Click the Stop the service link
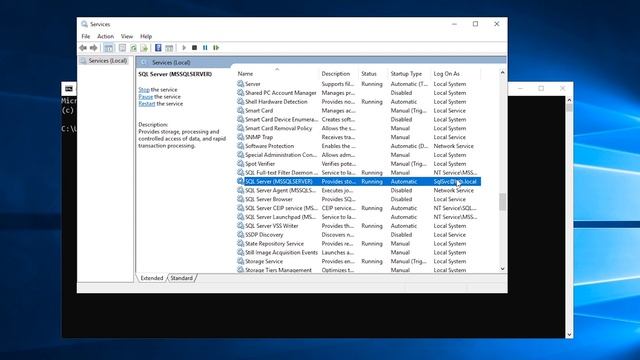This screenshot has height=360, width=640. click(x=144, y=89)
